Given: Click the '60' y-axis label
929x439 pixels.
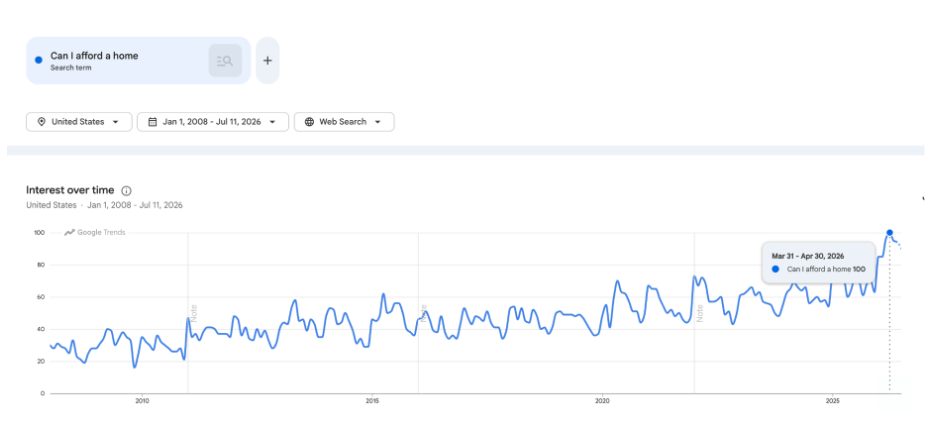Looking at the screenshot, I should click(x=42, y=297).
